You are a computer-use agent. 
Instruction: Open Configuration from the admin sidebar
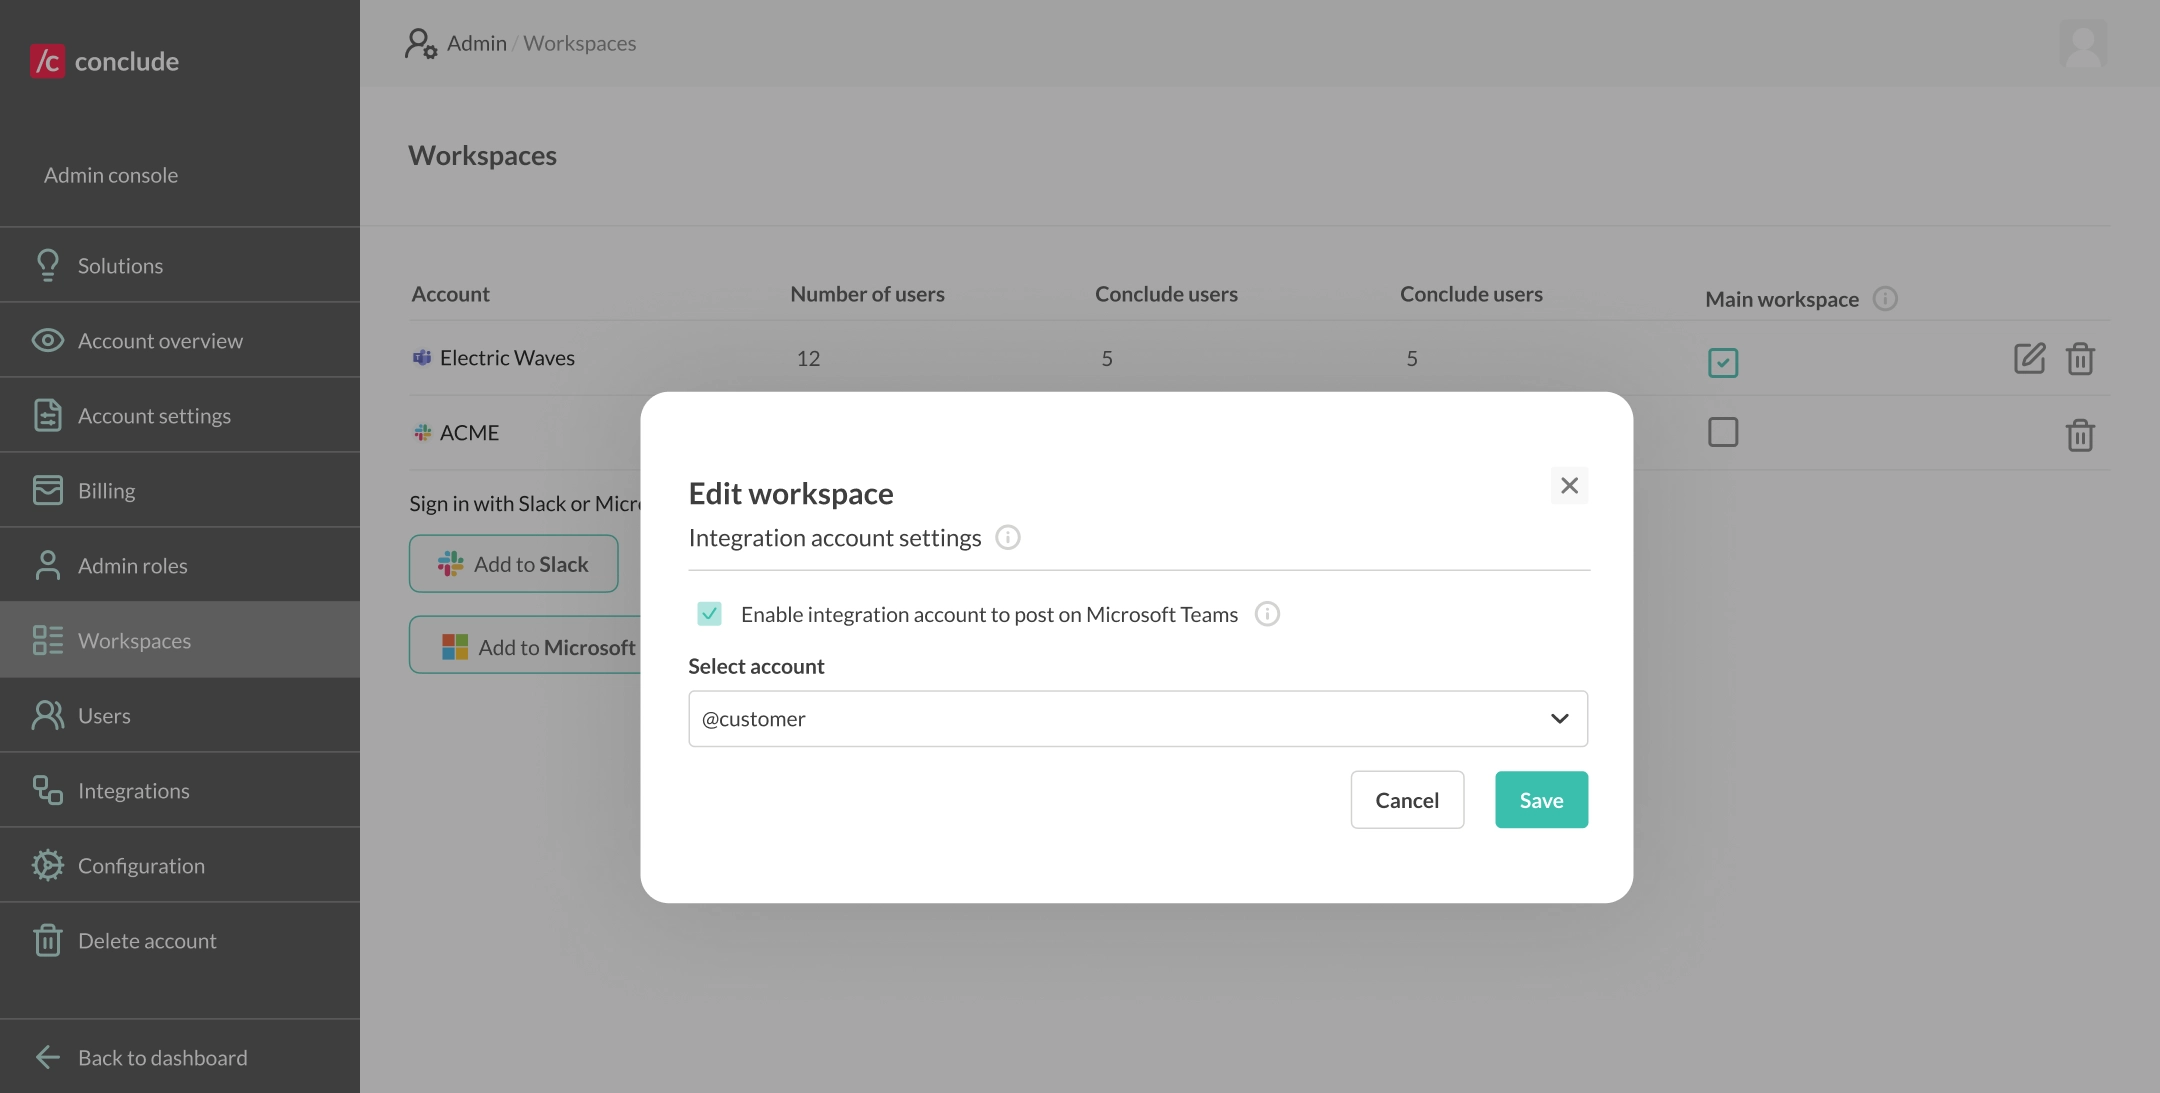coord(142,865)
